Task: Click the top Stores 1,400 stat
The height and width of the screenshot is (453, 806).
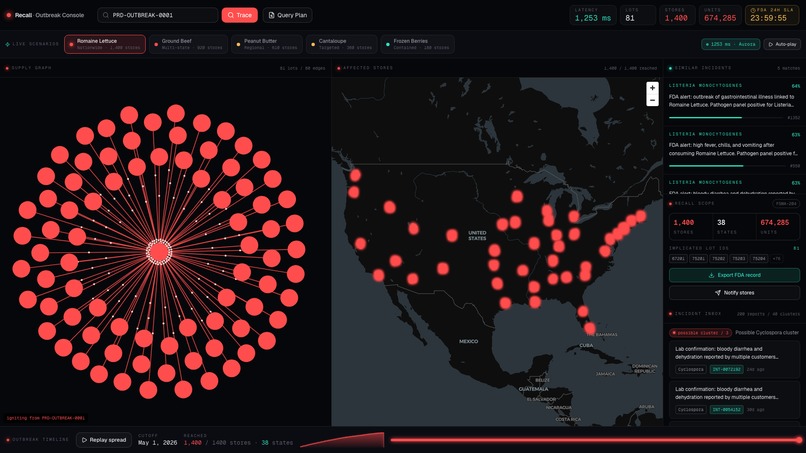Action: pyautogui.click(x=677, y=15)
